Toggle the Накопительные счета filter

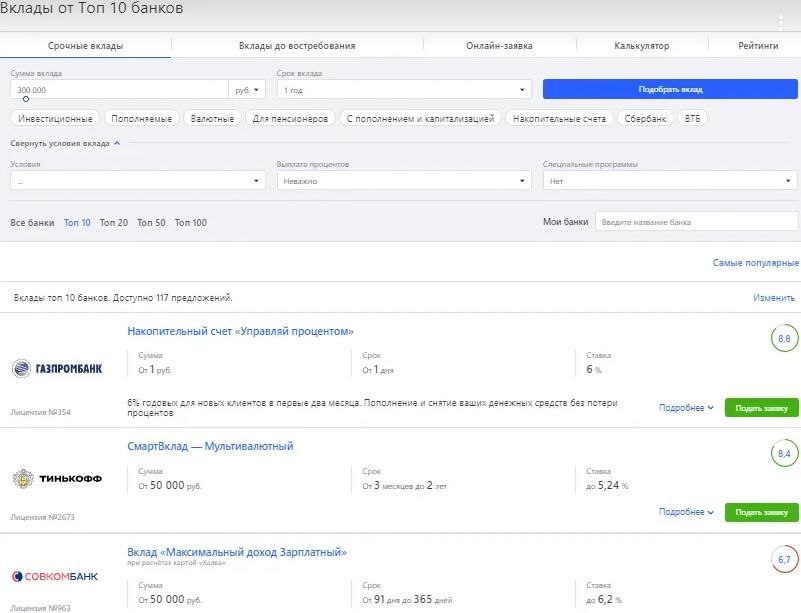pyautogui.click(x=559, y=118)
